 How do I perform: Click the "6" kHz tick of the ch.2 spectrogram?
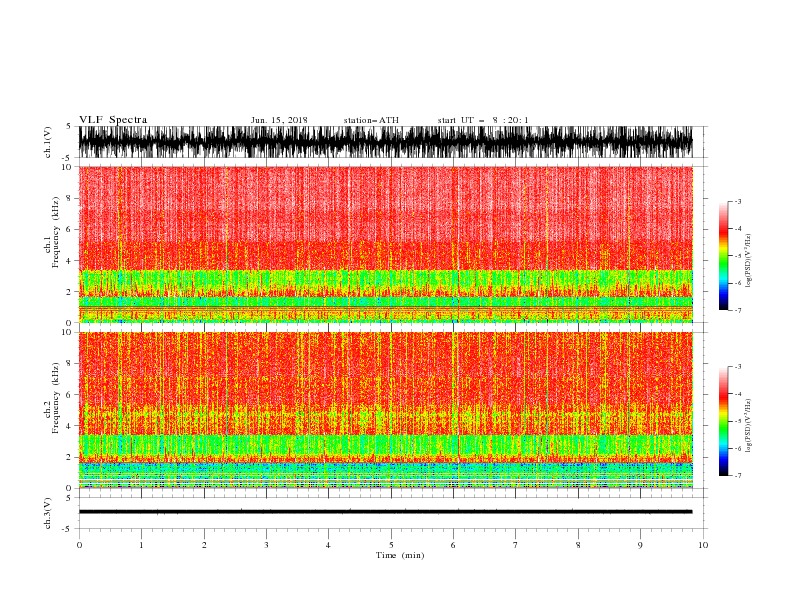coord(69,395)
